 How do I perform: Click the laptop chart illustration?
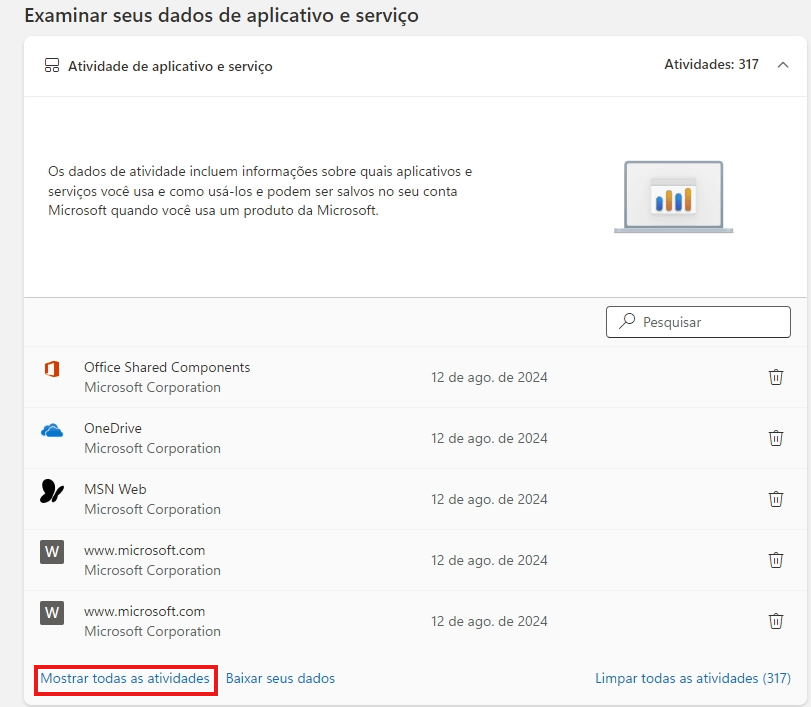[x=673, y=197]
